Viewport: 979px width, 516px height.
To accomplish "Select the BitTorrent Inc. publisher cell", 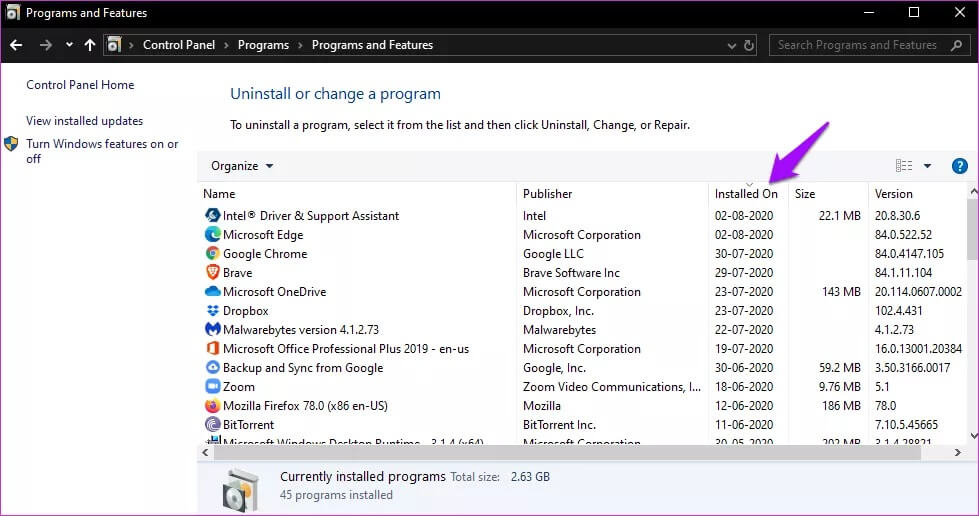I will 559,424.
